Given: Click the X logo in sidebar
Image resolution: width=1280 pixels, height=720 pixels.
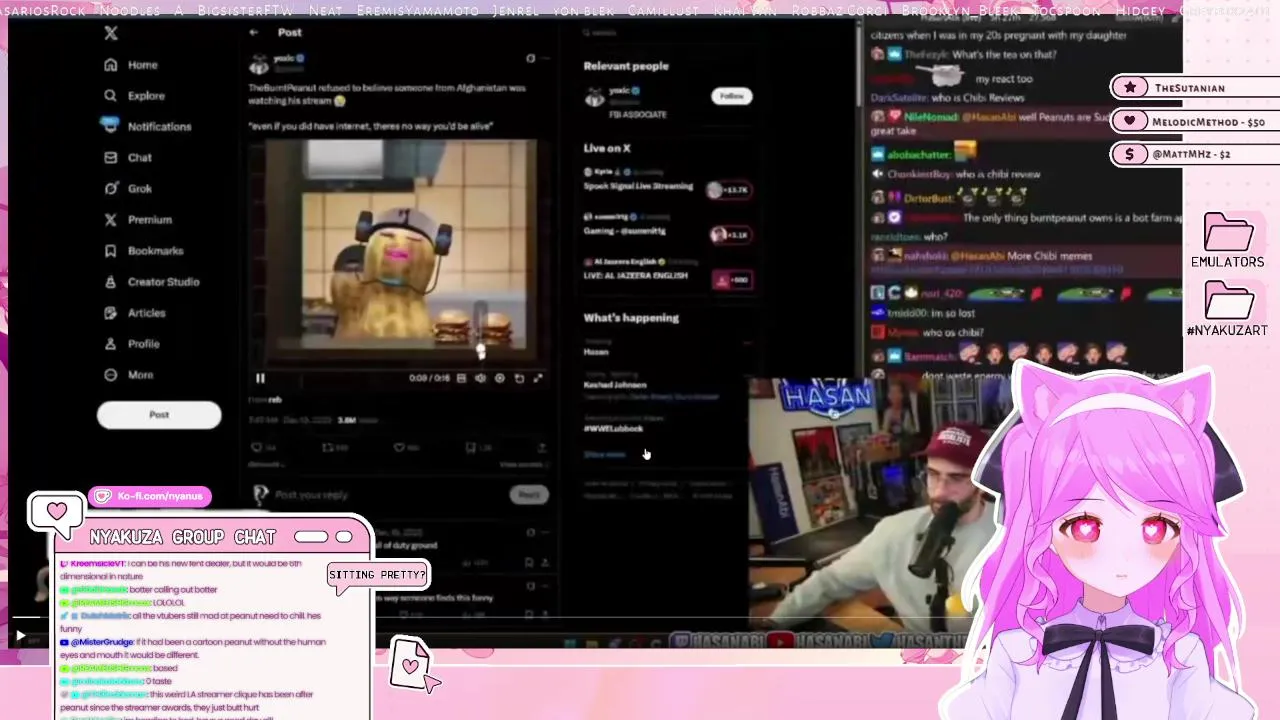Looking at the screenshot, I should (x=111, y=33).
